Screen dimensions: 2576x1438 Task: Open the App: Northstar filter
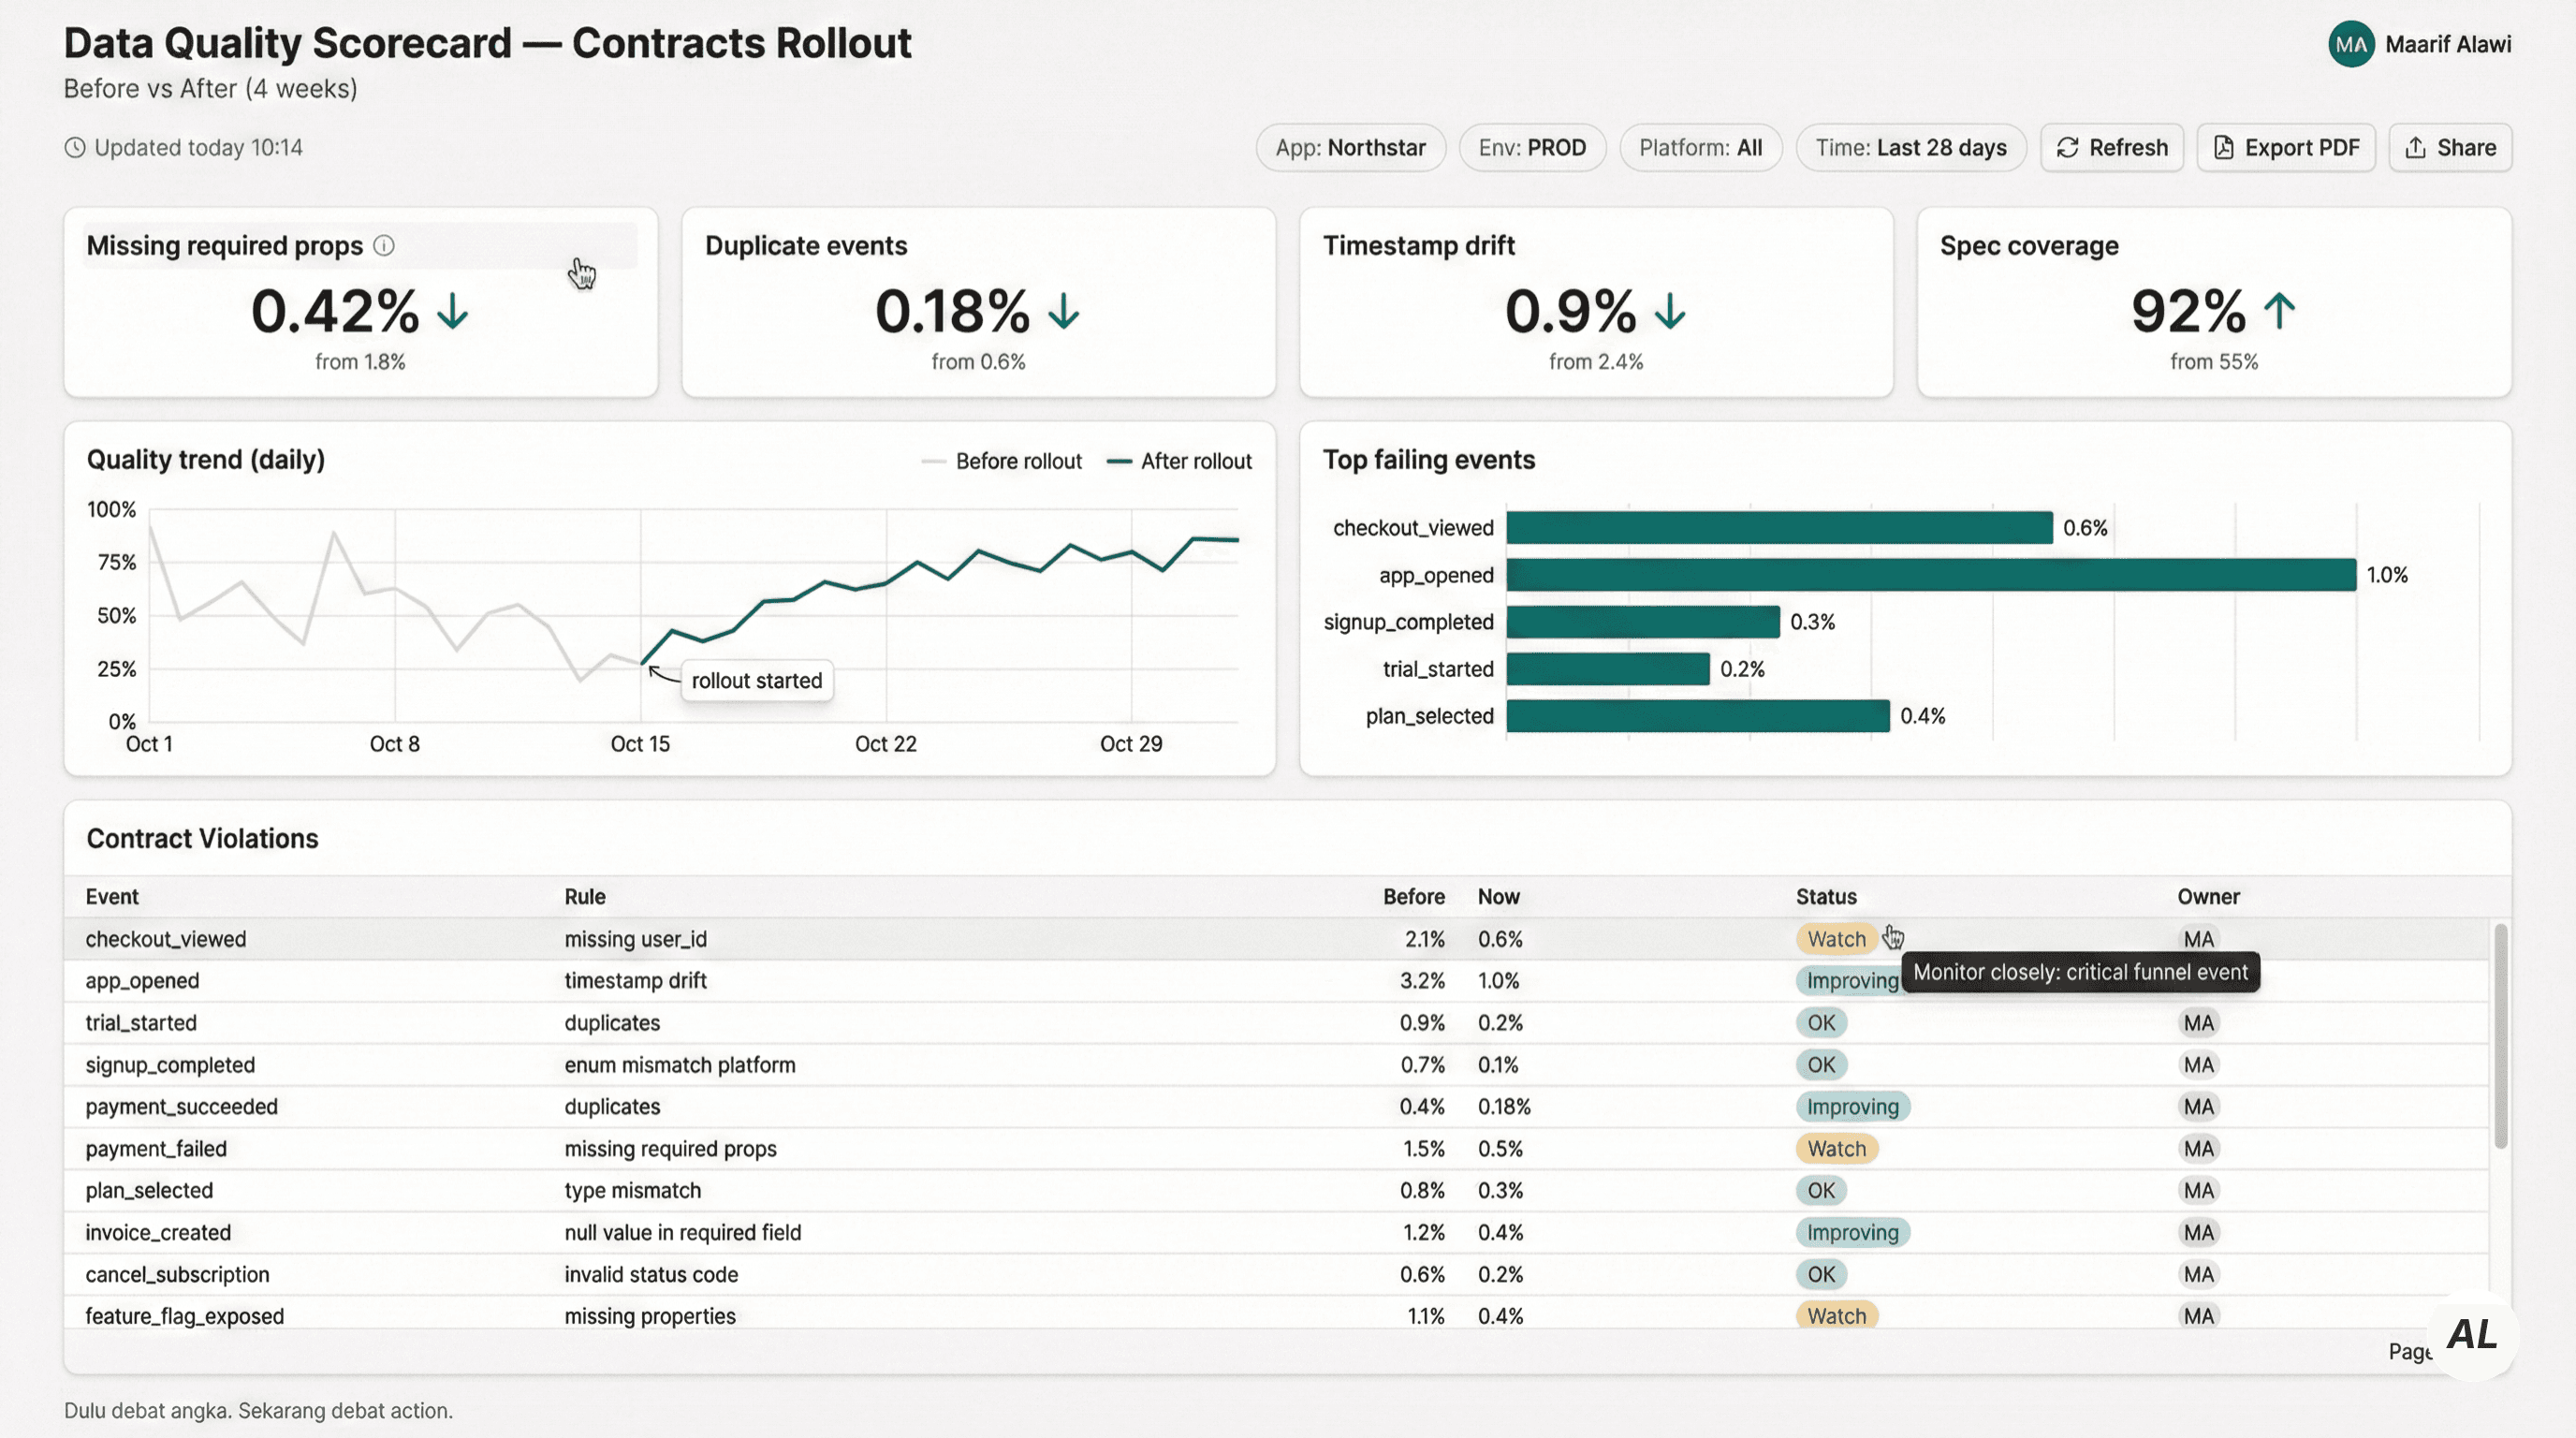(1350, 148)
